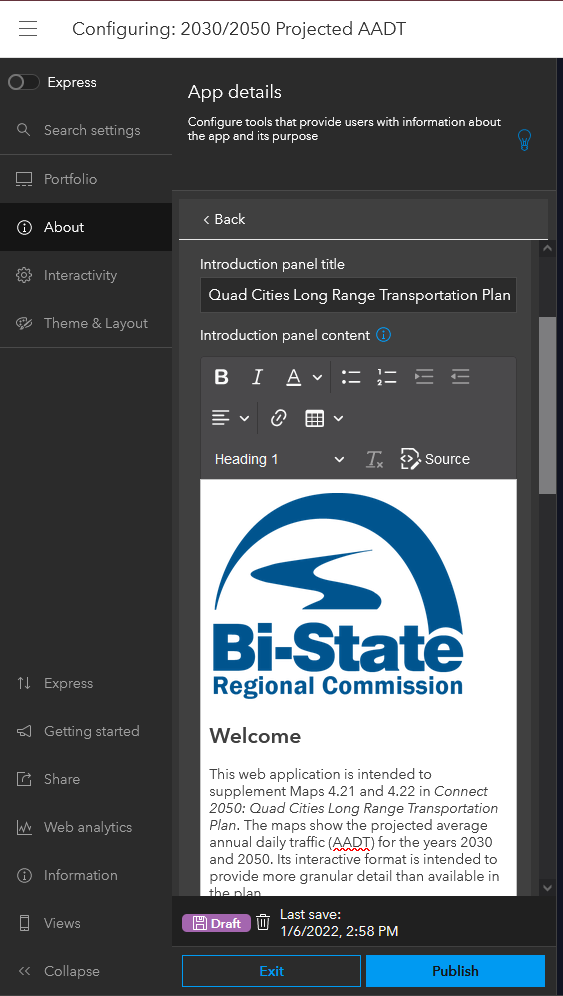Click the scroll up arrow
563x996 pixels.
coord(547,249)
